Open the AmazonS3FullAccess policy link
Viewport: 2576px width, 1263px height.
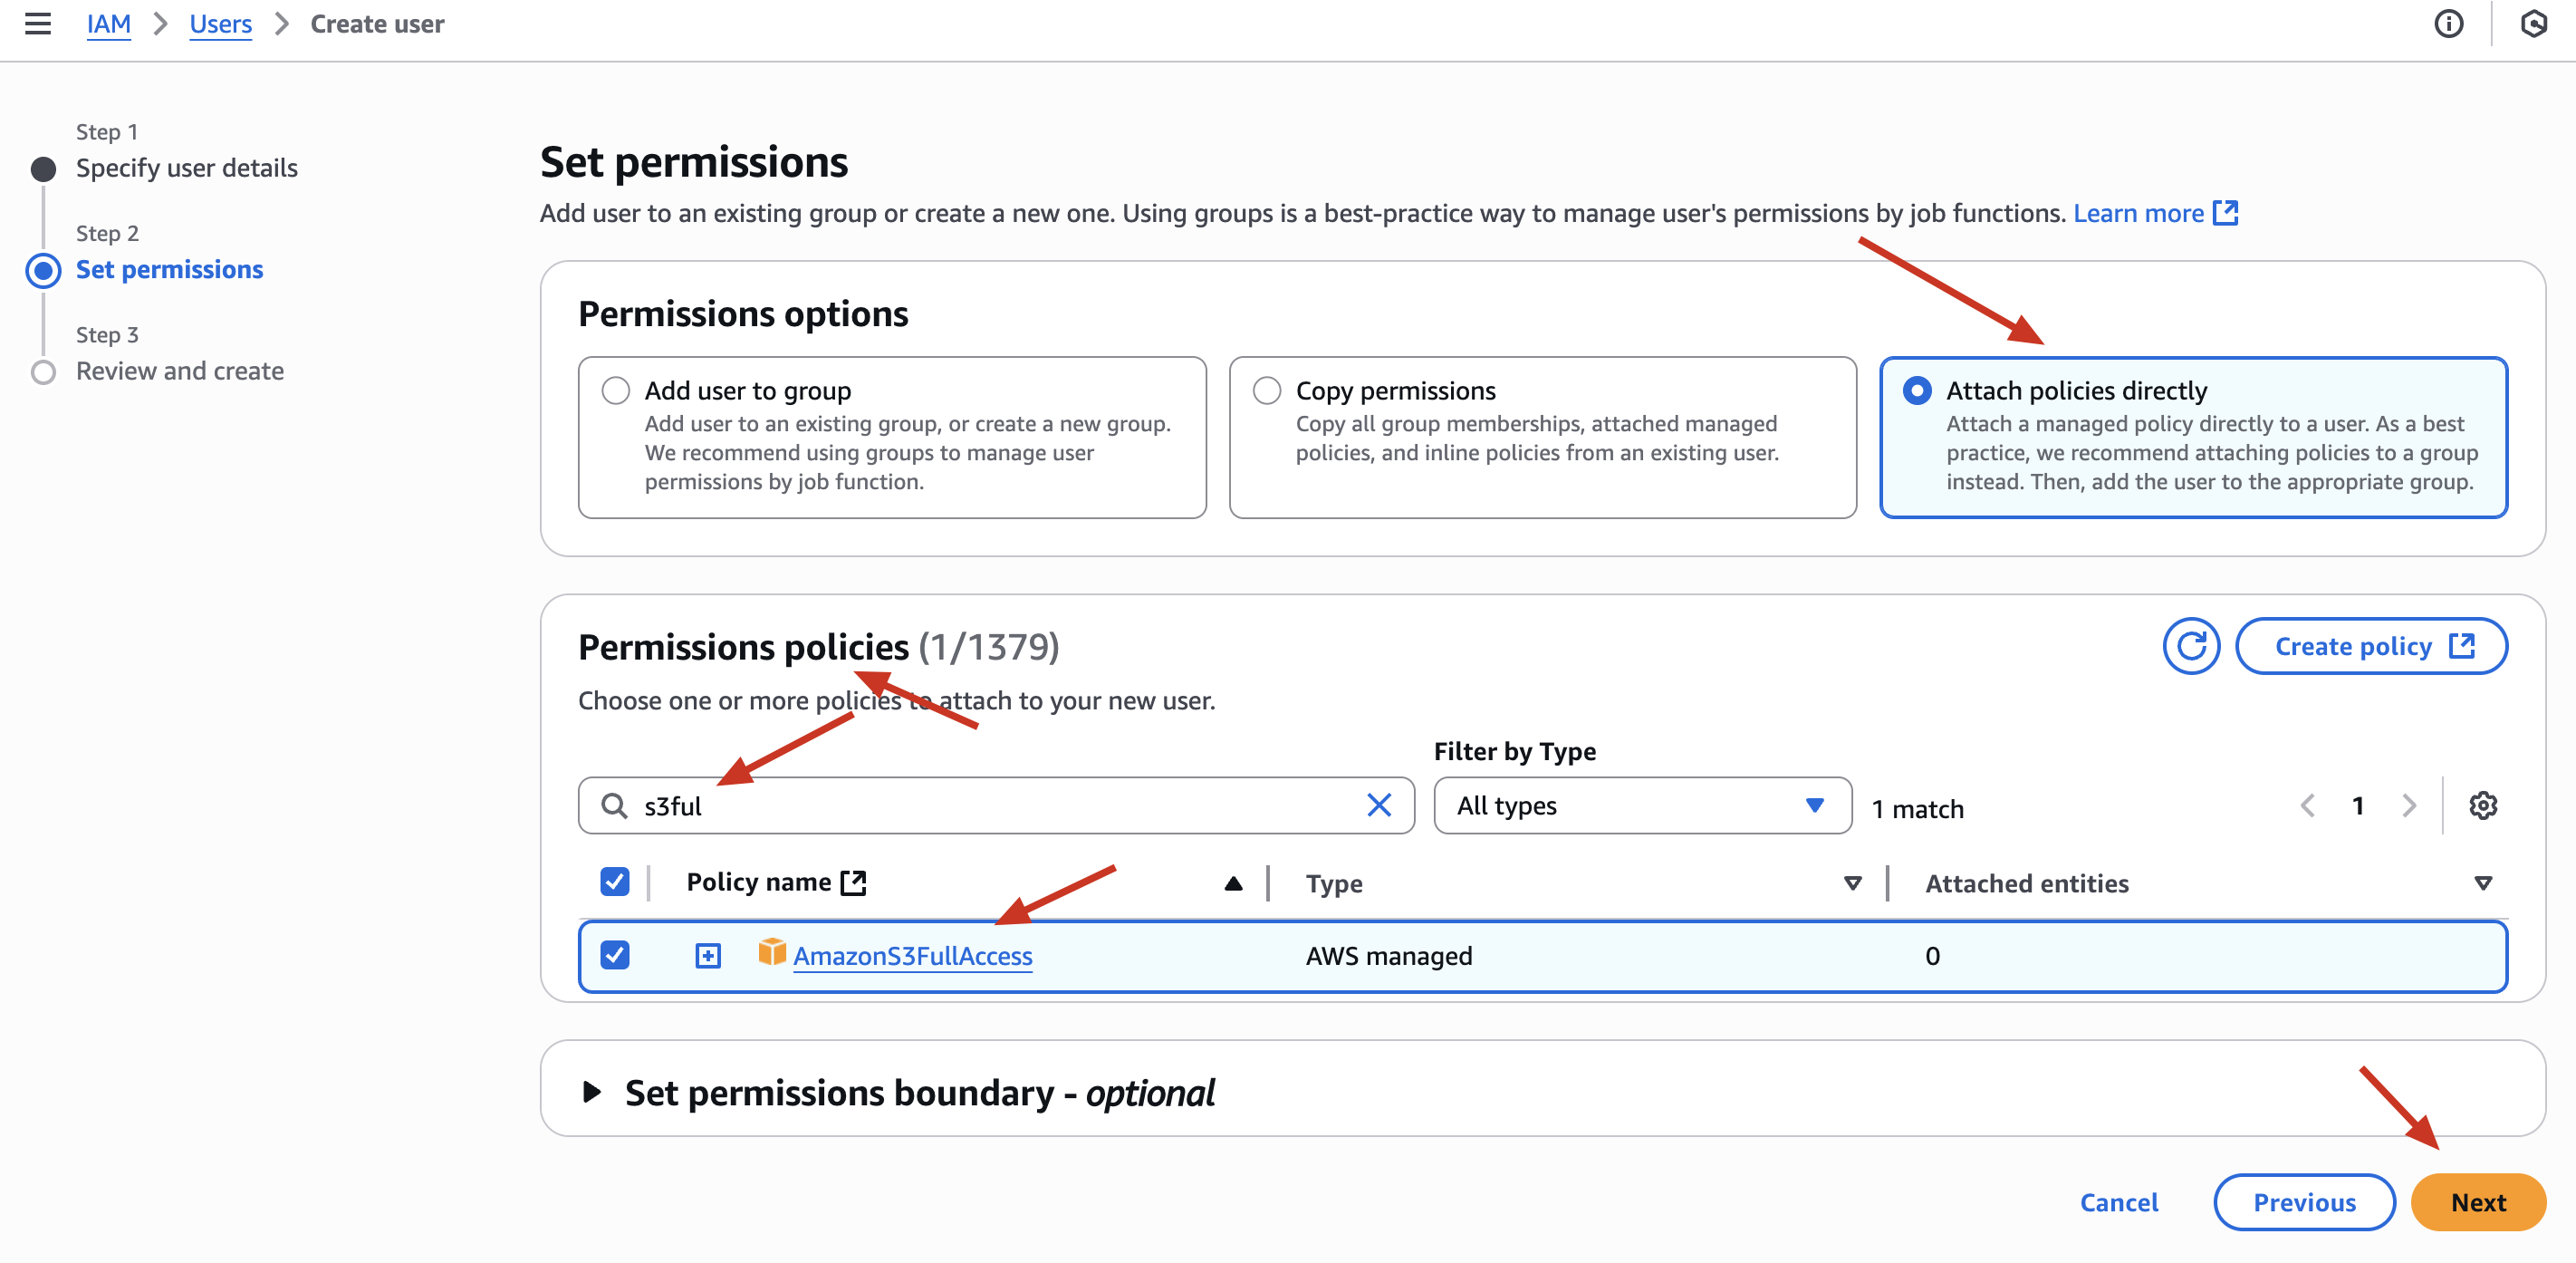(913, 956)
